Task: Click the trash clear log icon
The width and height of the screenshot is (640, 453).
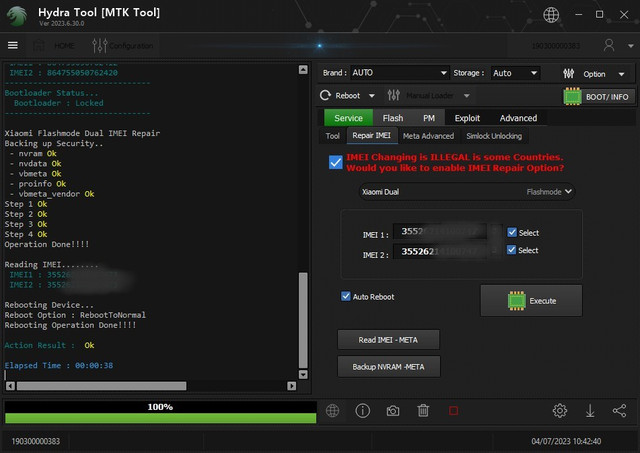Action: (423, 411)
